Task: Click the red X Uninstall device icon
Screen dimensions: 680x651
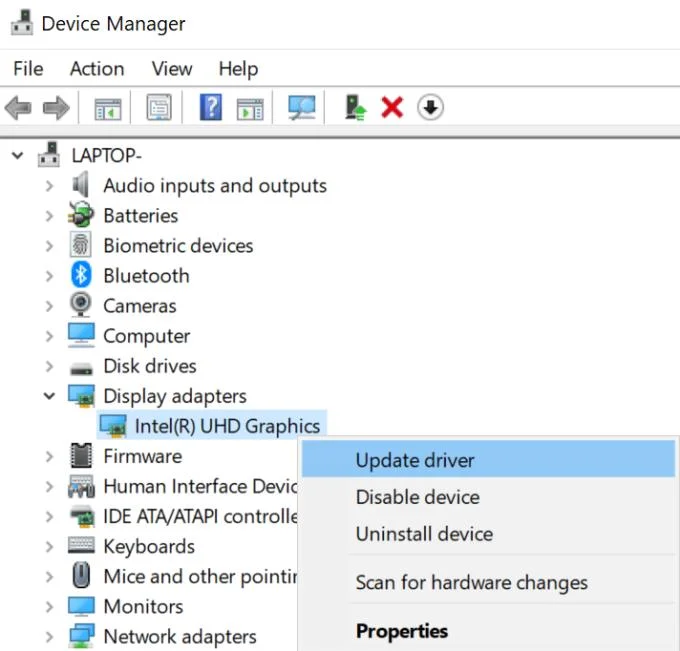Action: click(392, 107)
